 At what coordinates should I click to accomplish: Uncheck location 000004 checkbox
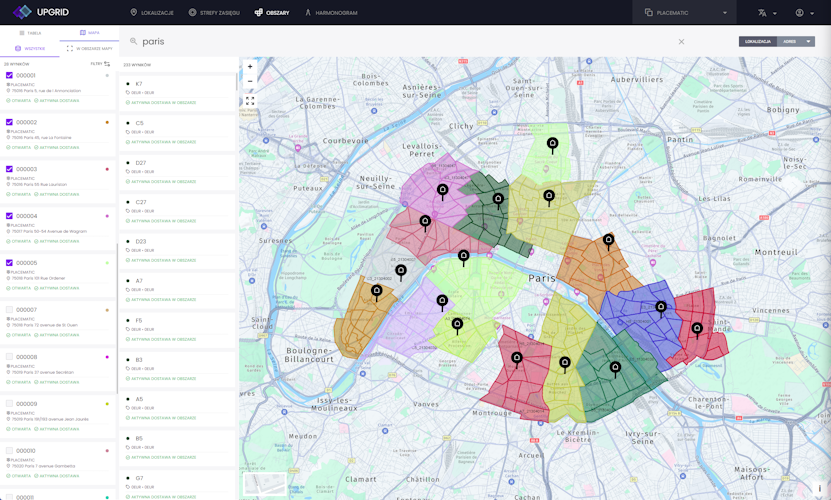point(10,216)
